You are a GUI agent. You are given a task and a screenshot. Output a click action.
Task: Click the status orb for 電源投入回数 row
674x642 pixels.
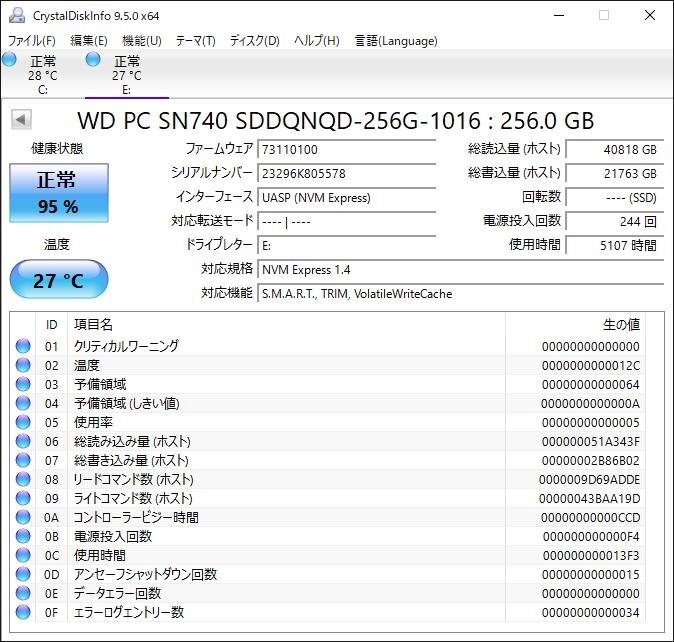tap(23, 537)
